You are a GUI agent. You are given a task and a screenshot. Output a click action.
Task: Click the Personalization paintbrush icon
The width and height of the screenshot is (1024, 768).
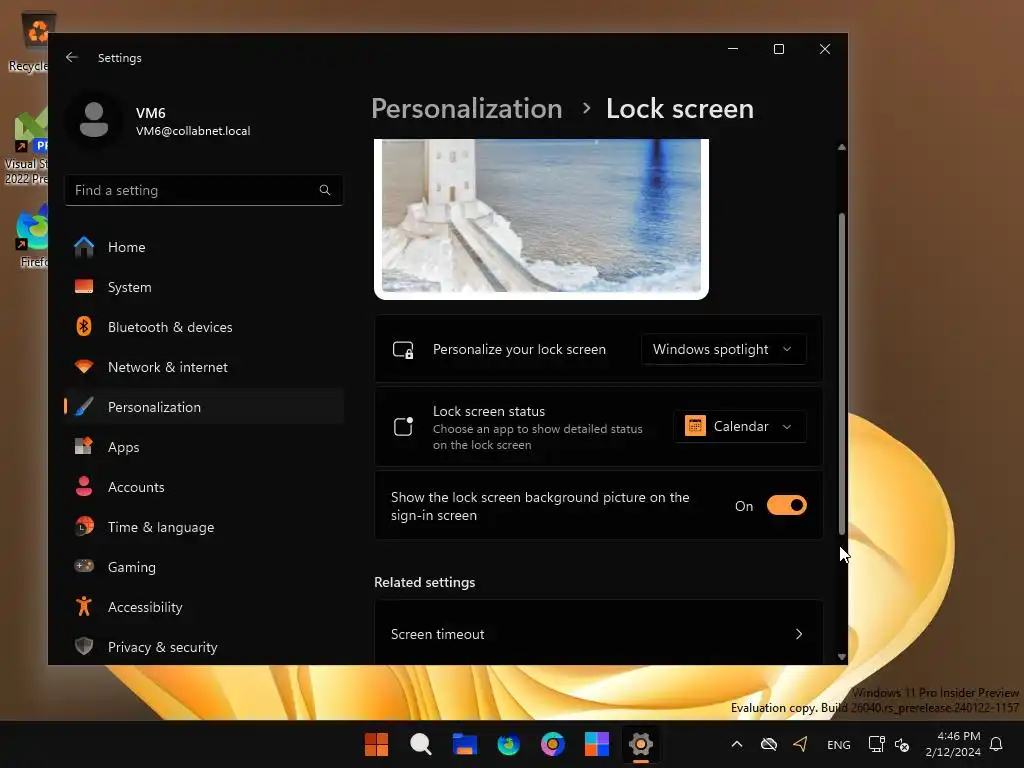(84, 407)
